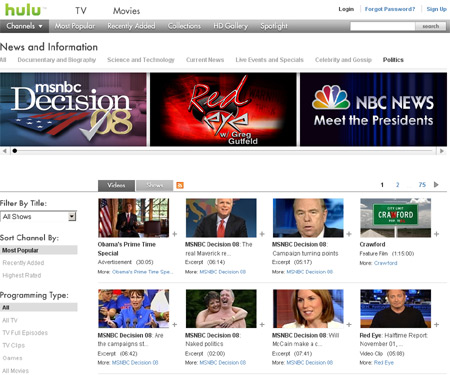Open the Channels dropdown menu
Screen dimensions: 450x375
(24, 26)
